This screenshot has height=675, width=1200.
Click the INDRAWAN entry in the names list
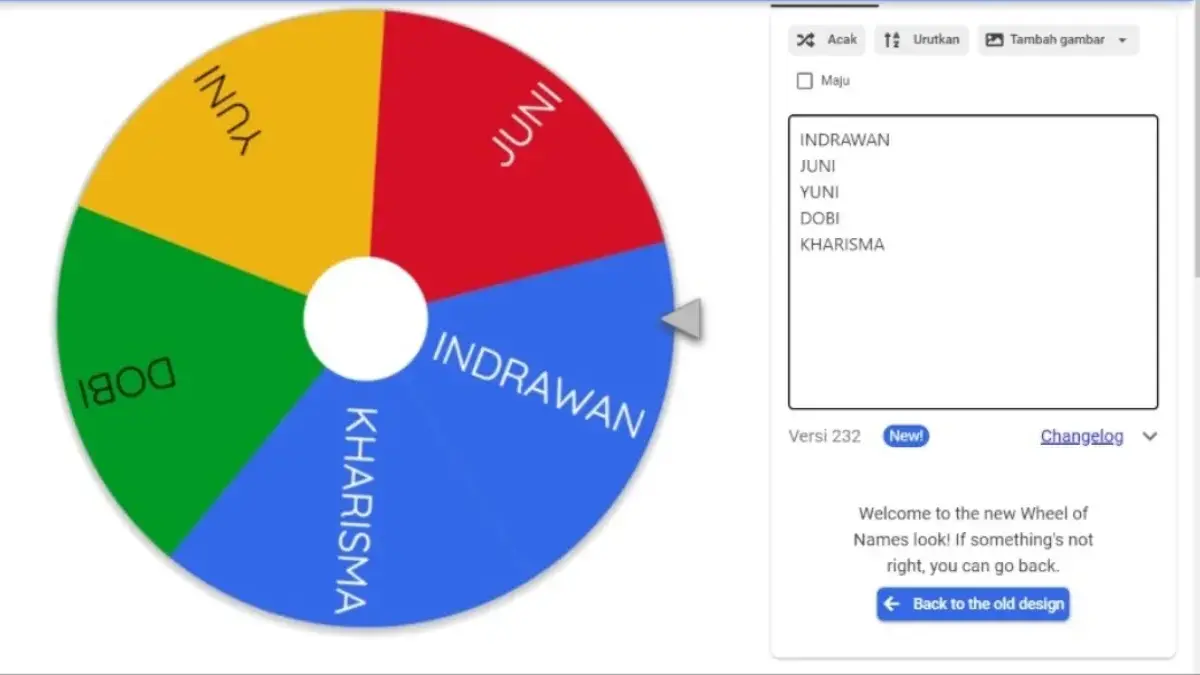pos(845,140)
